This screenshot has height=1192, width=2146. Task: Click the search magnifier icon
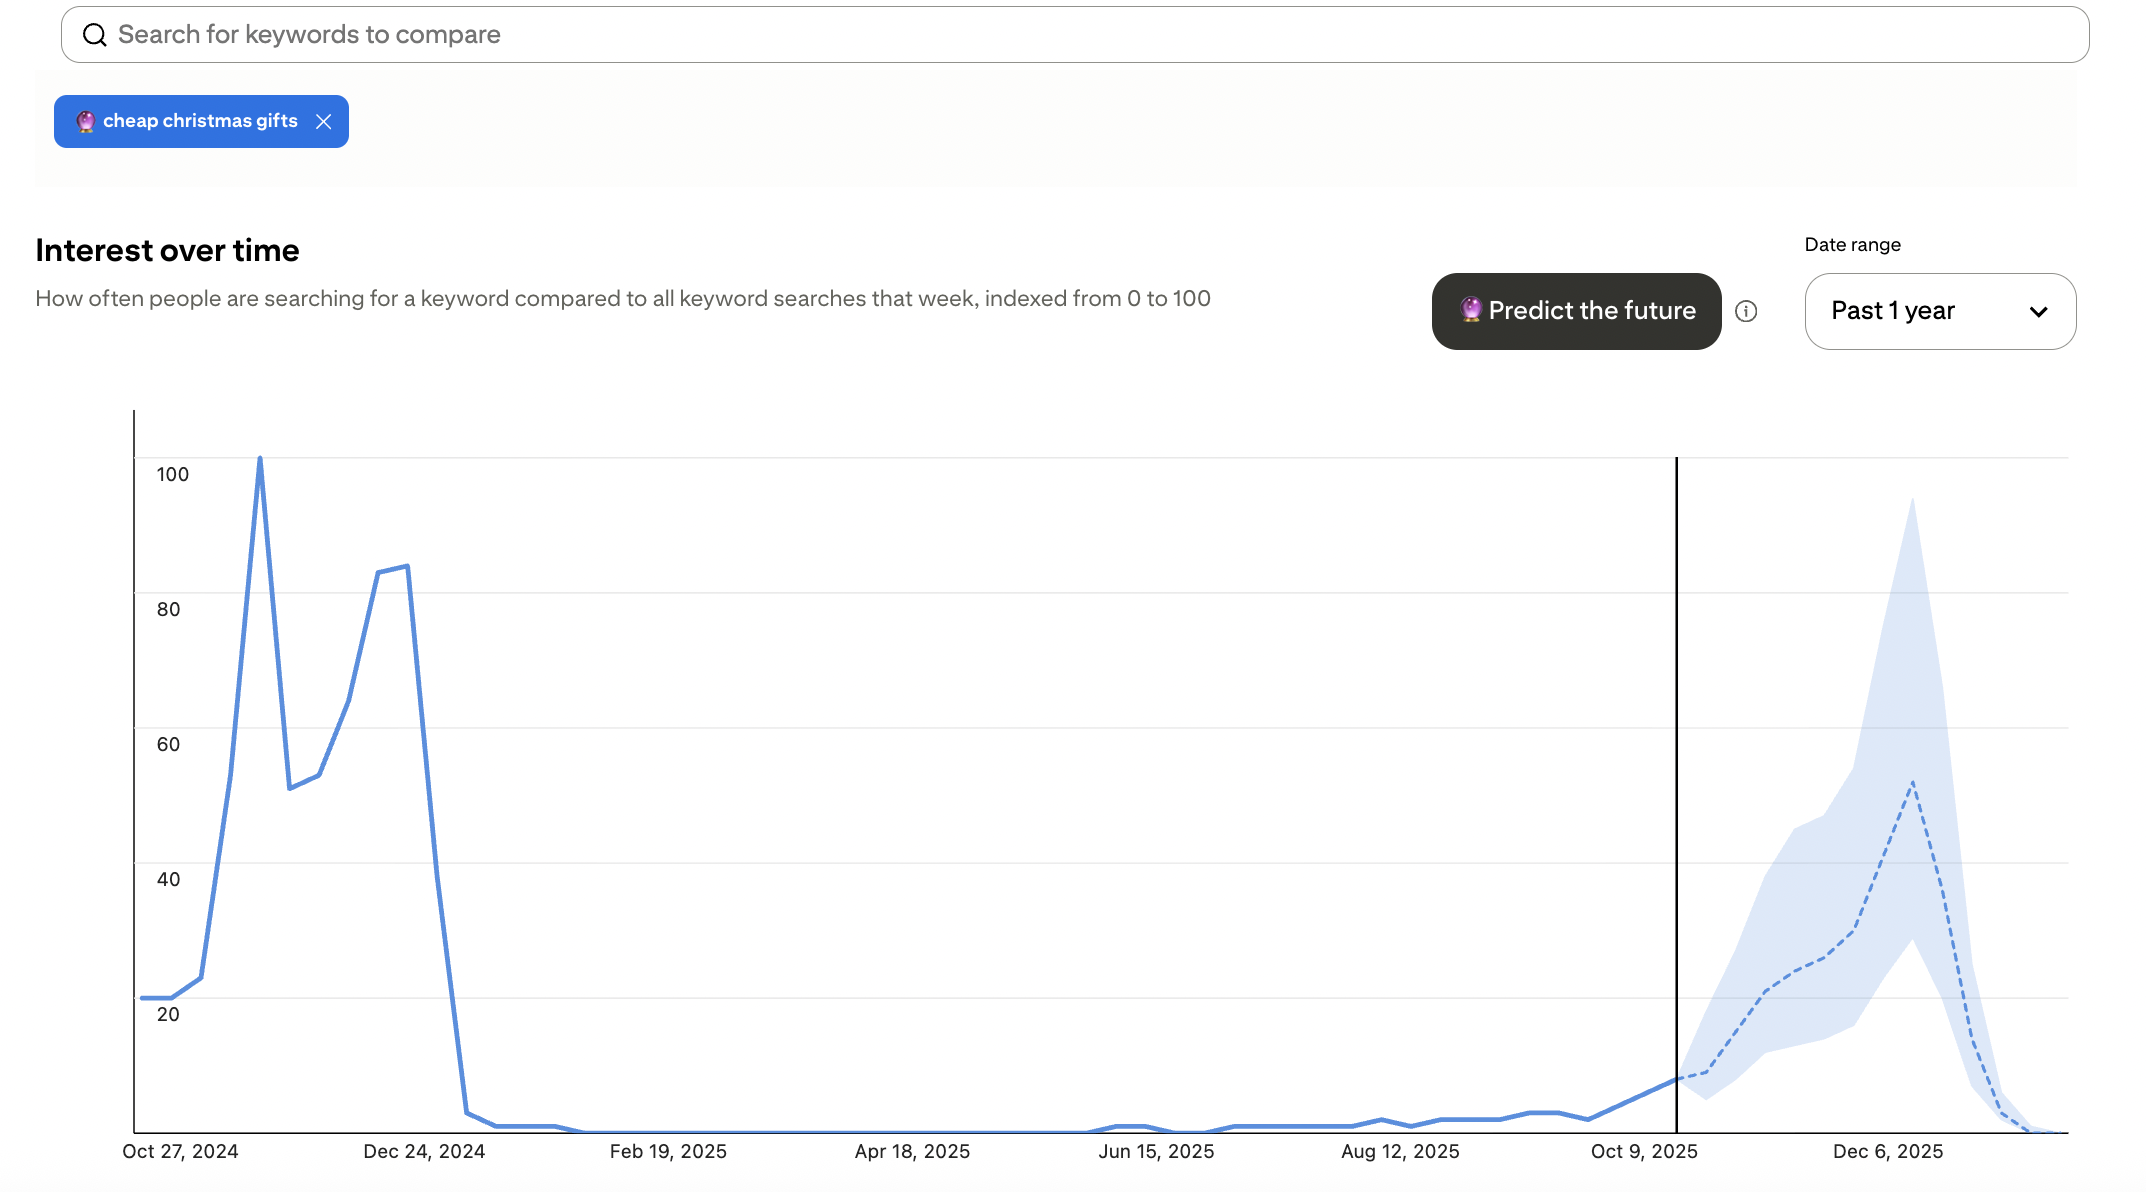pyautogui.click(x=94, y=35)
